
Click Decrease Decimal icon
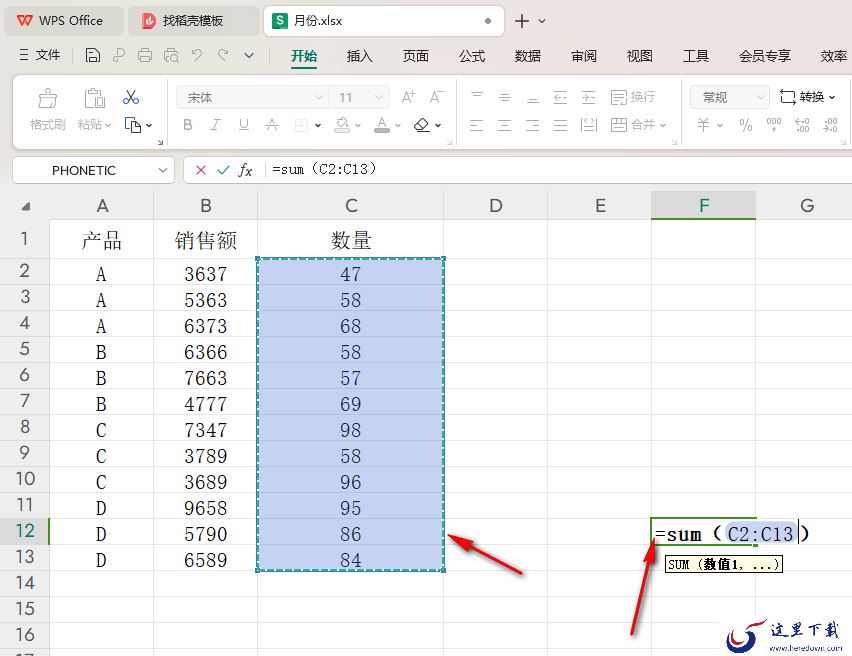coord(830,125)
